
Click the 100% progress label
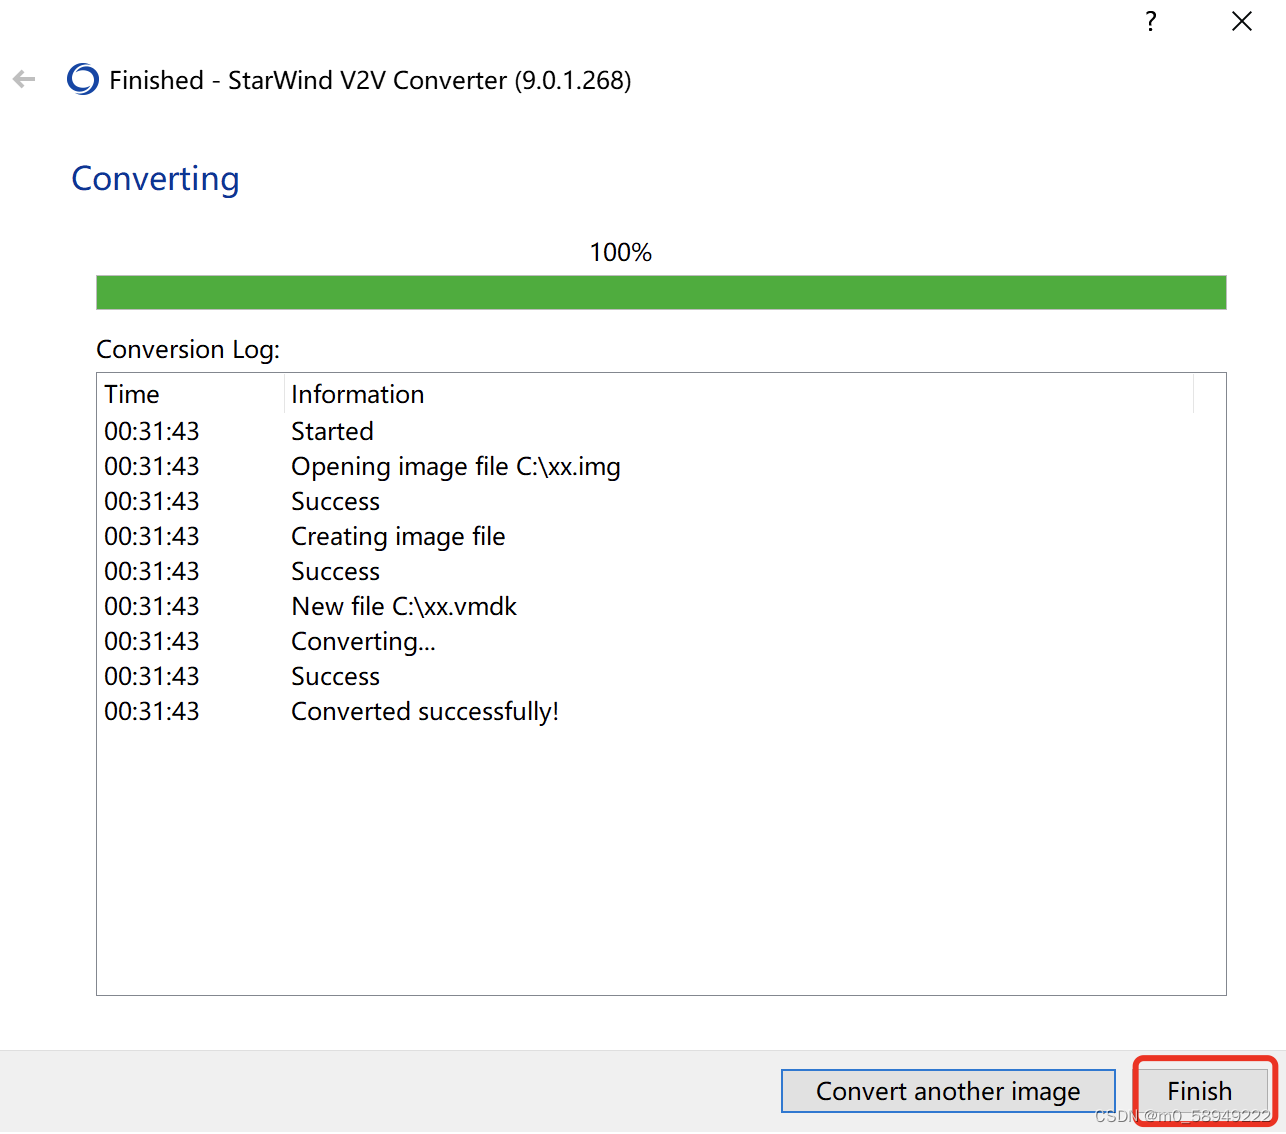point(621,252)
